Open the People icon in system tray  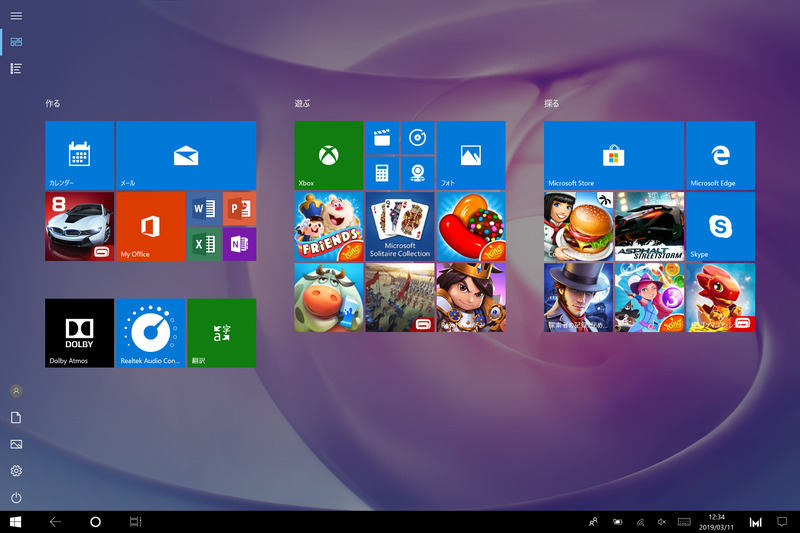click(593, 522)
